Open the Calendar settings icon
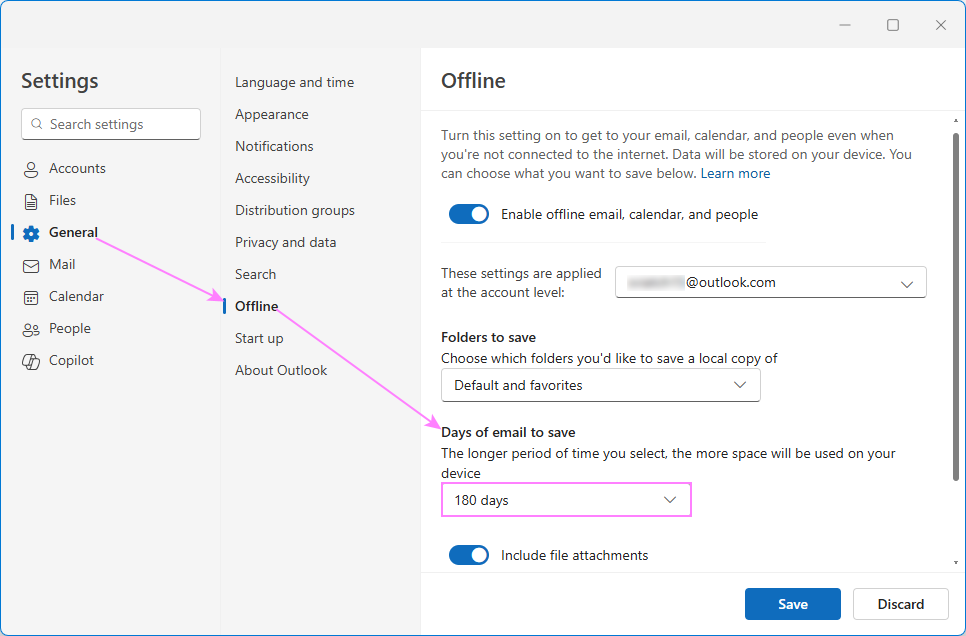The height and width of the screenshot is (636, 966). click(x=30, y=296)
